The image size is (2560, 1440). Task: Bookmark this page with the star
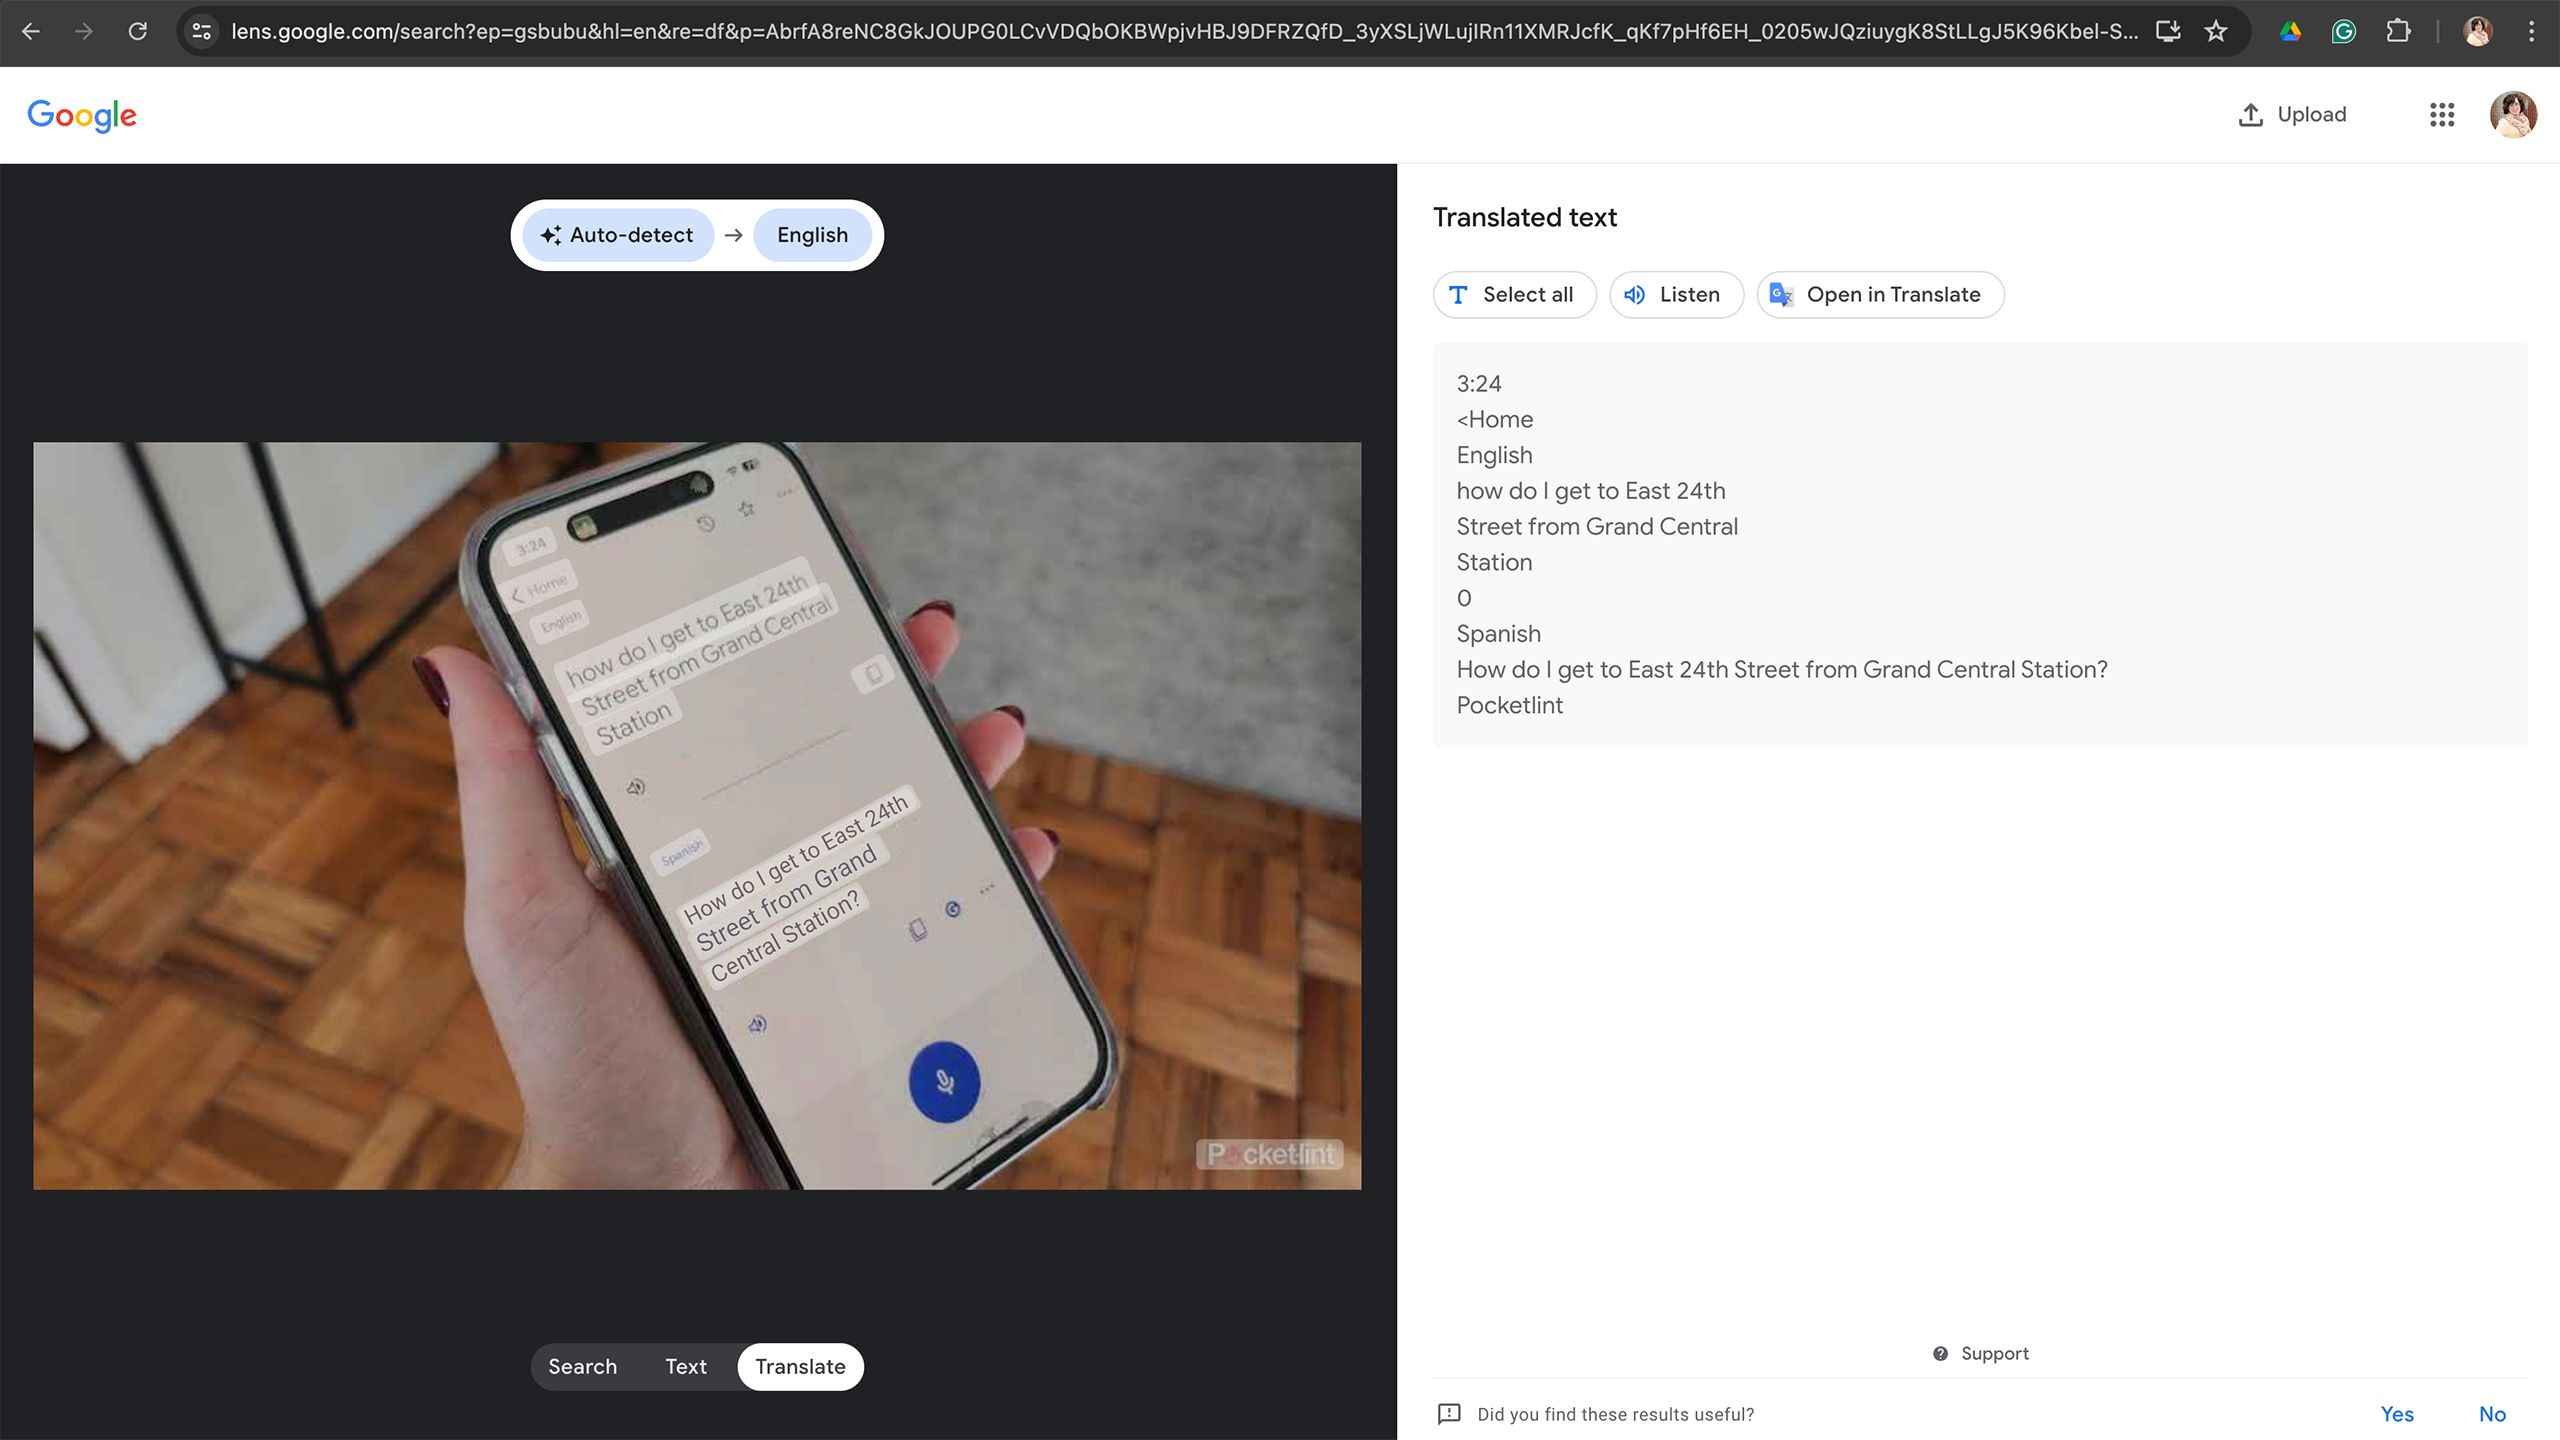tap(2216, 31)
